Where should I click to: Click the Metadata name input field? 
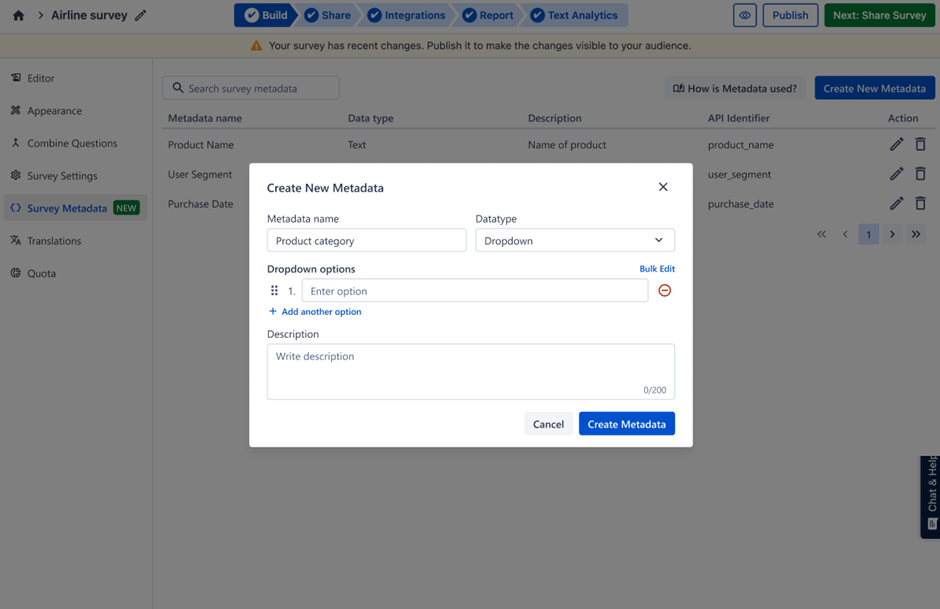[366, 241]
